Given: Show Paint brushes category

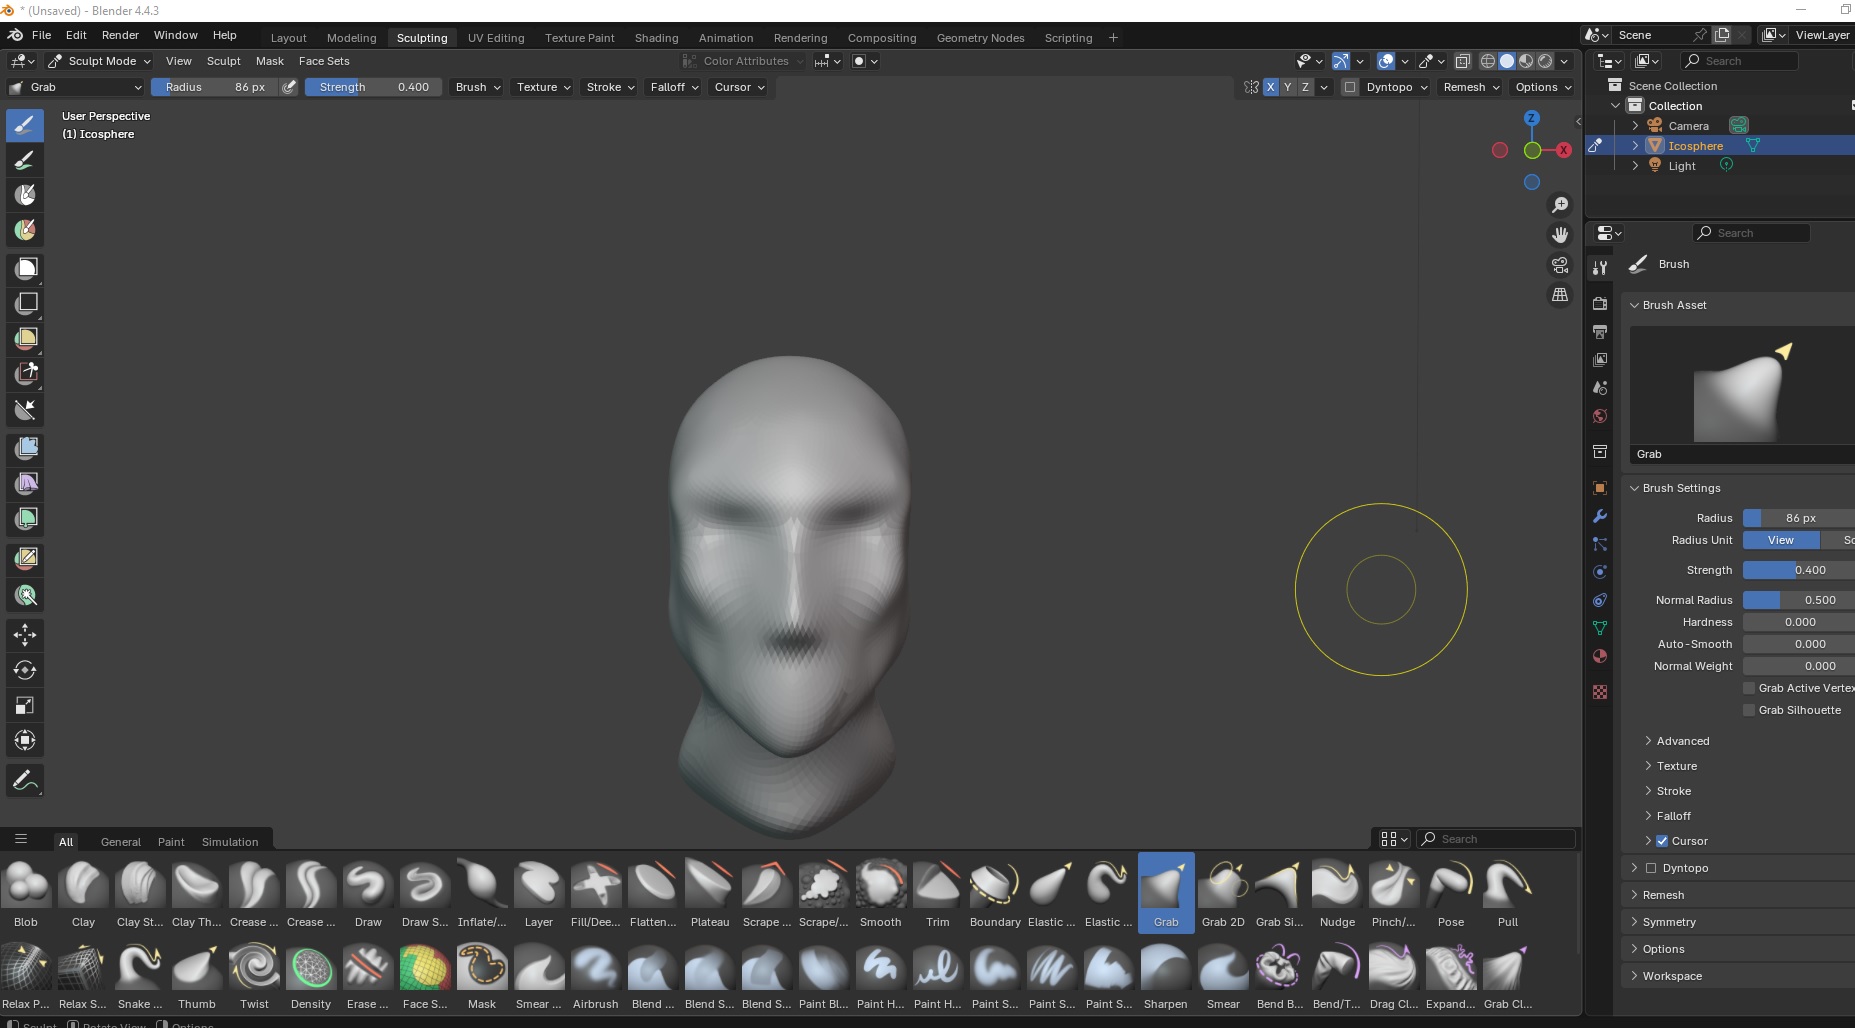Looking at the screenshot, I should tap(171, 842).
